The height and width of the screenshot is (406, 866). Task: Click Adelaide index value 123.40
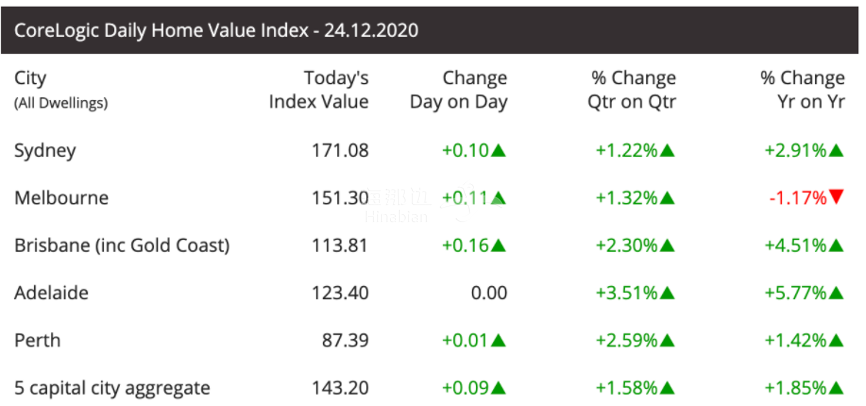coord(340,293)
